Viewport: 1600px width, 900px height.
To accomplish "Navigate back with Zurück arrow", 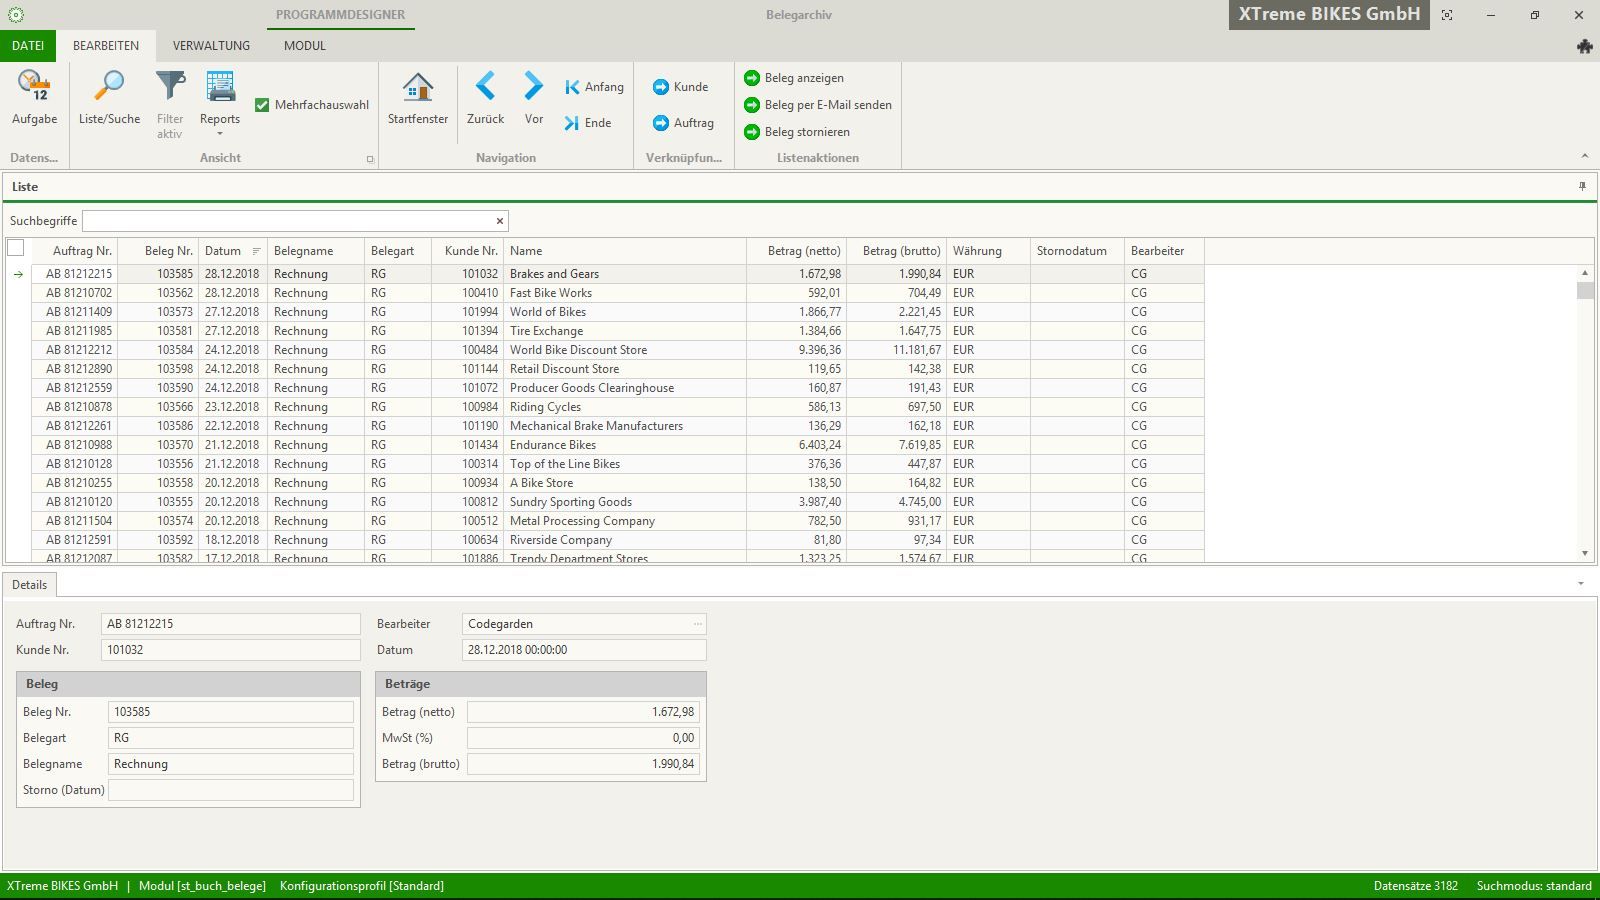I will click(x=485, y=87).
